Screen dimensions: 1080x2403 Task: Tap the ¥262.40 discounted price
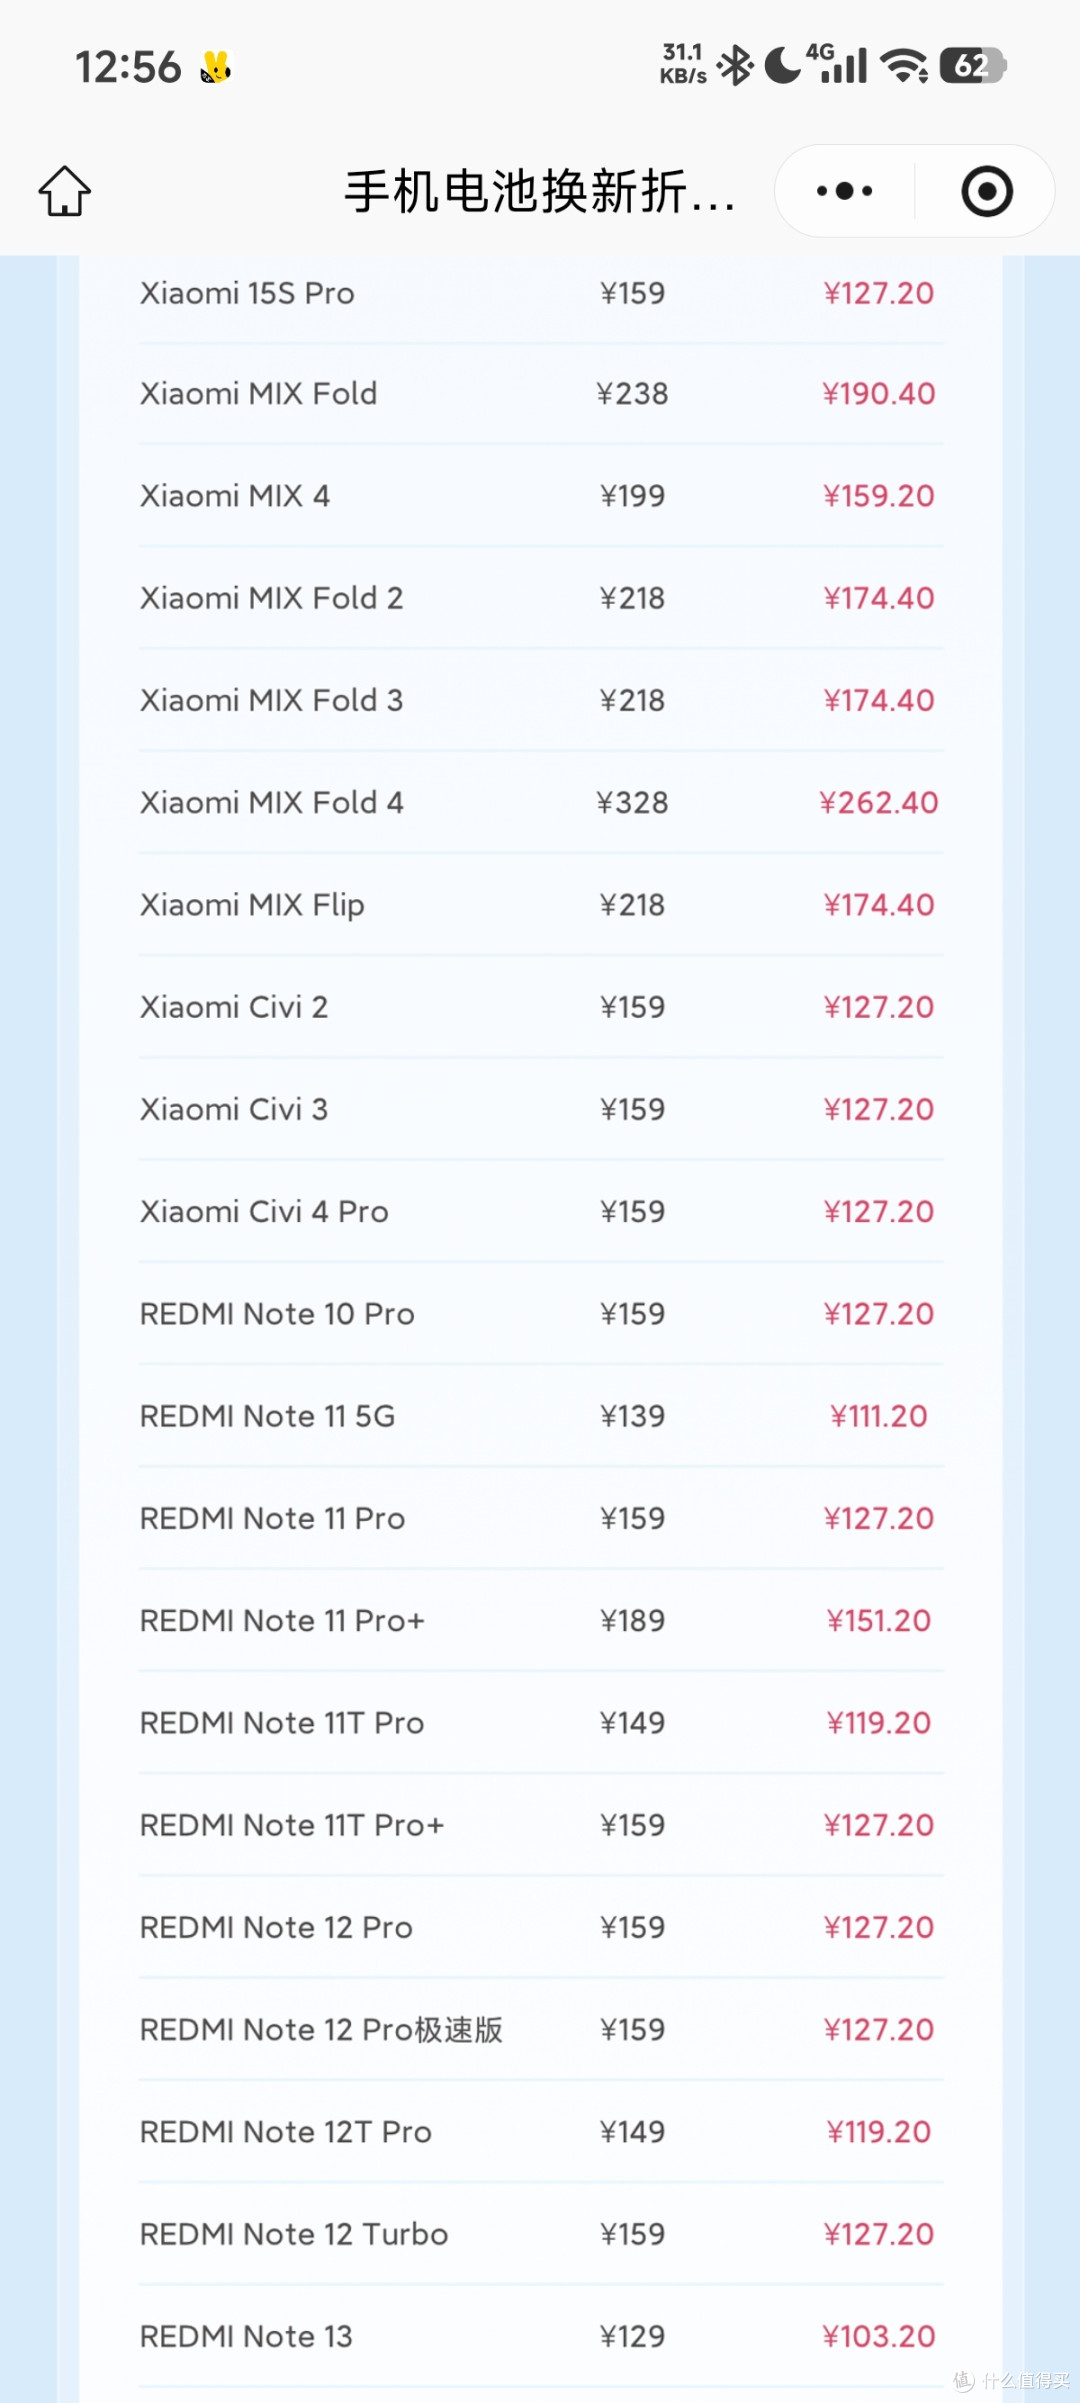click(x=879, y=803)
